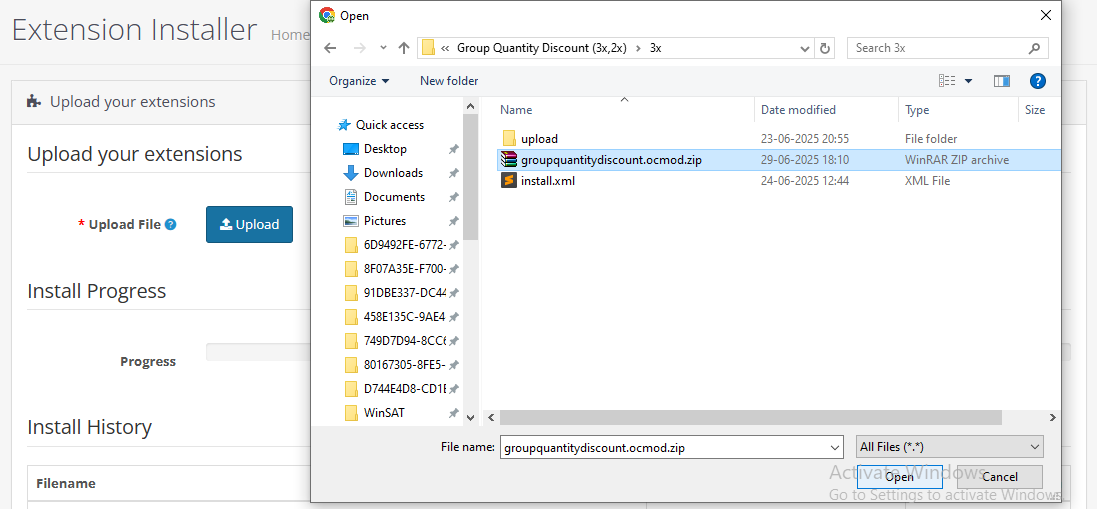This screenshot has width=1097, height=509.
Task: Click puzzle icon beside Upload your extensions
Action: (x=34, y=102)
